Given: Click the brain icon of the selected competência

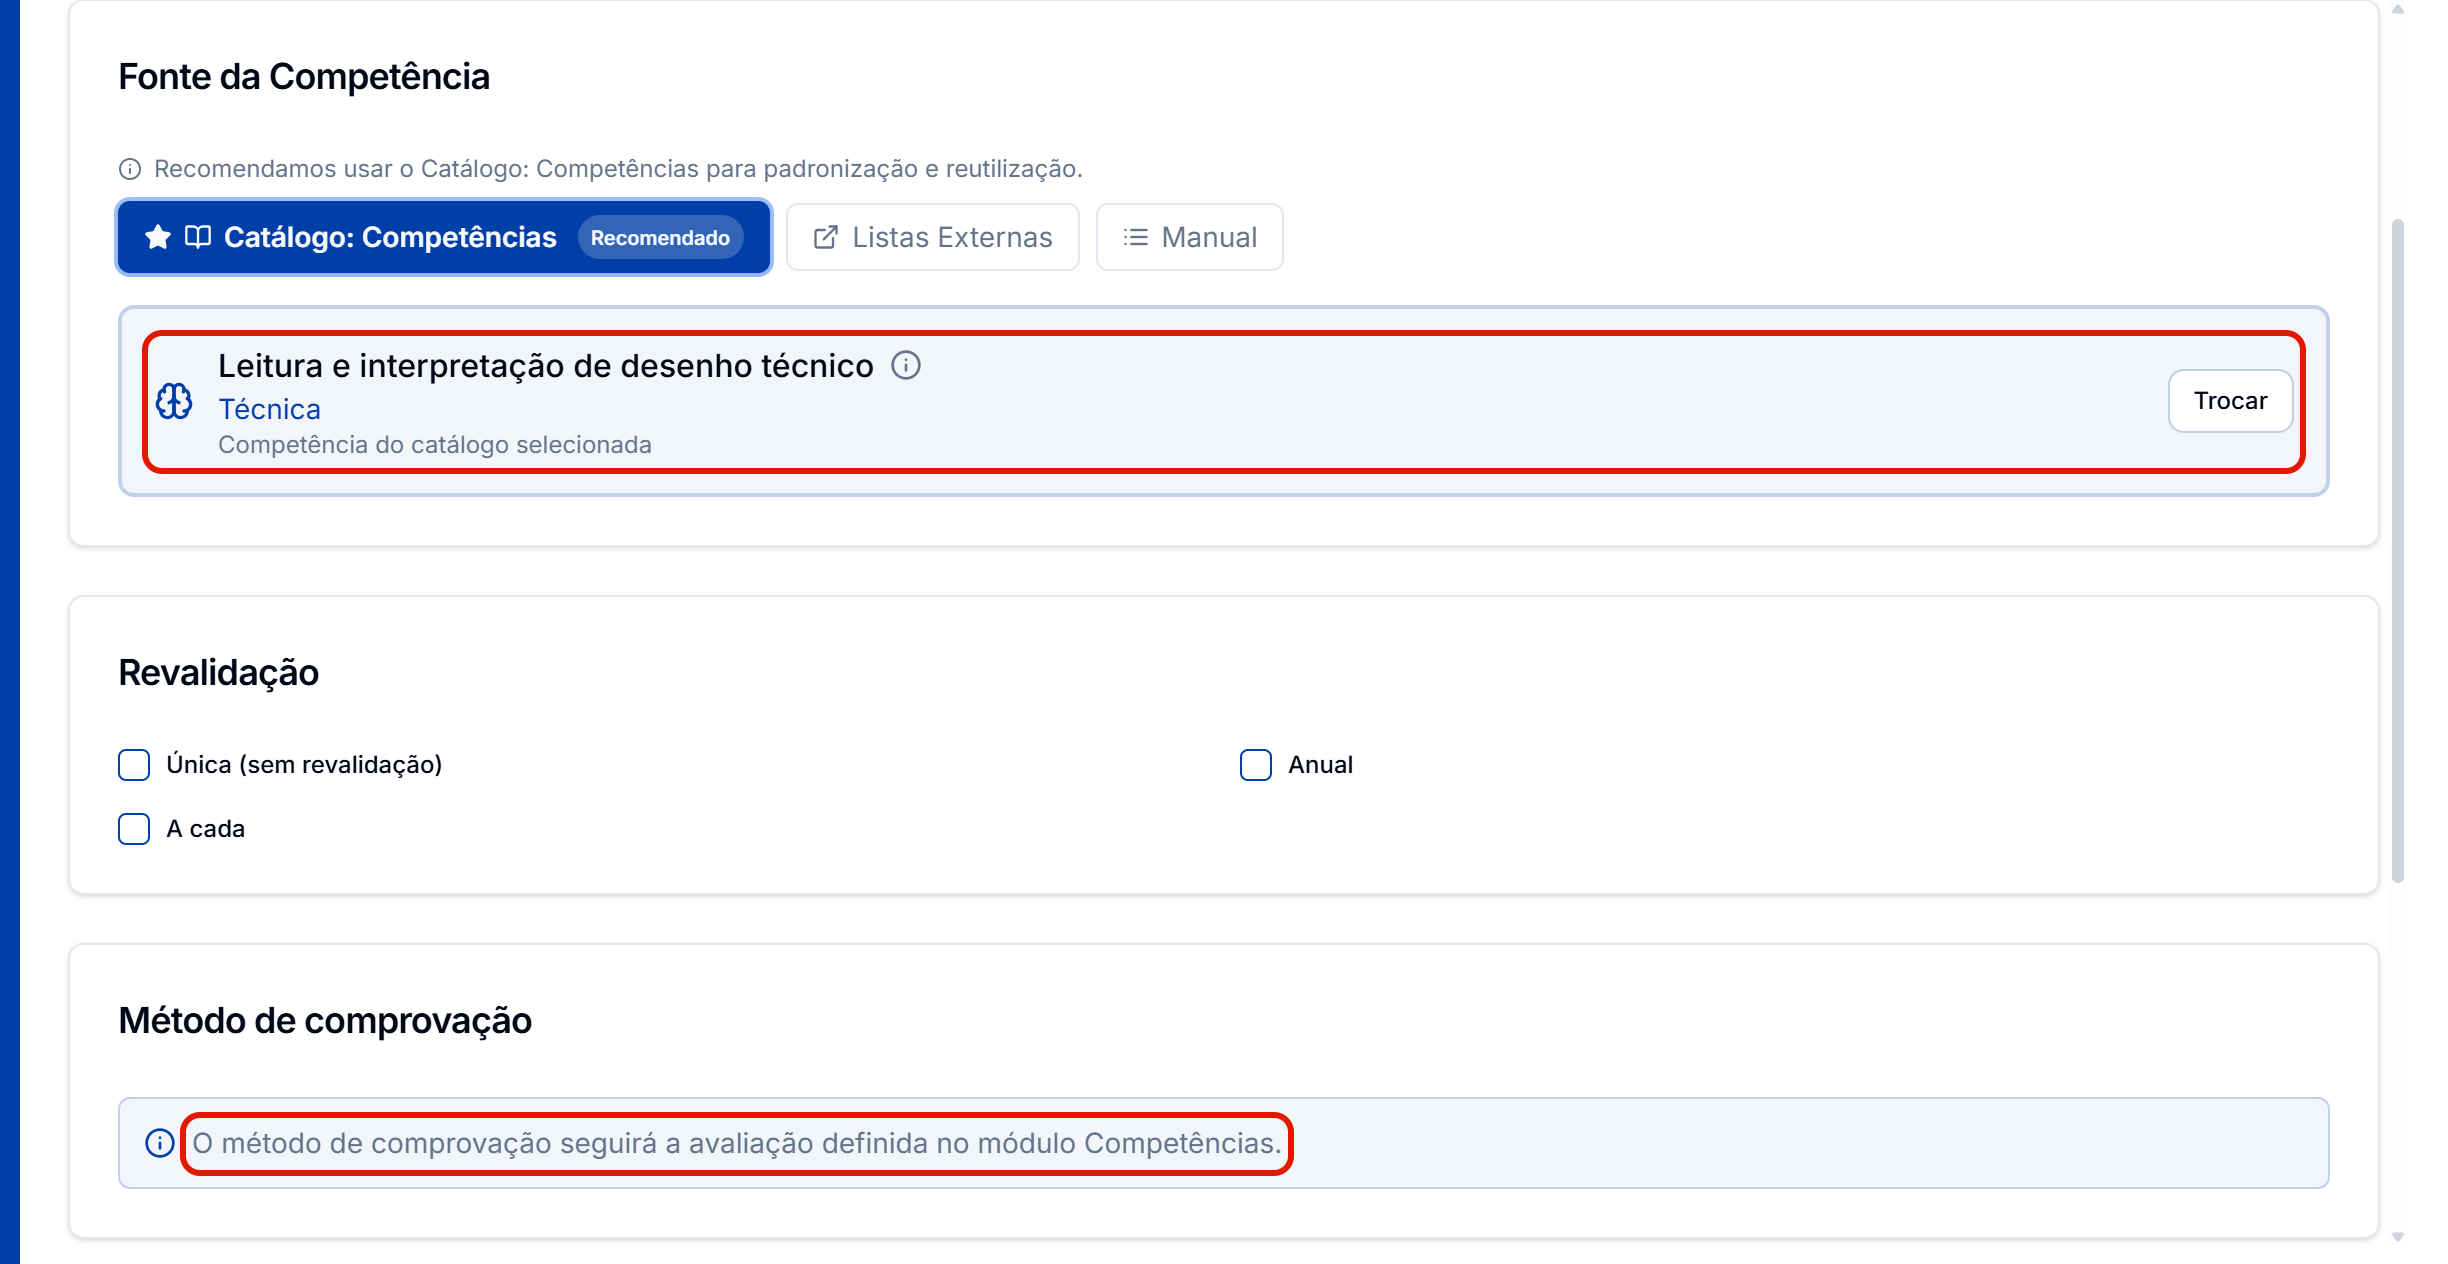Looking at the screenshot, I should 174,401.
